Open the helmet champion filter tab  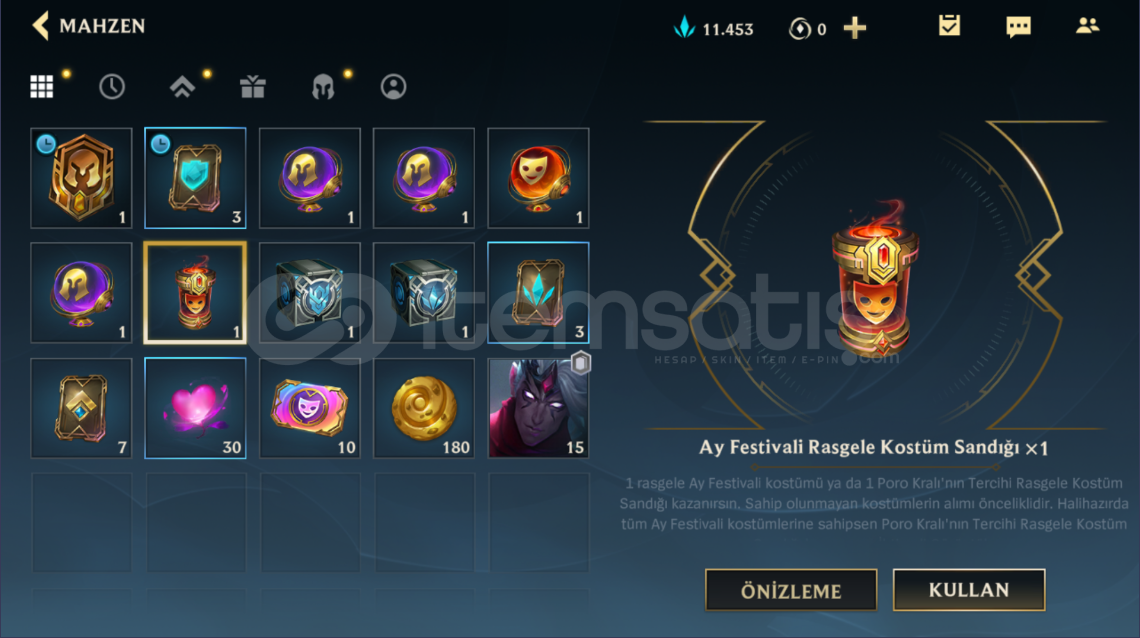323,86
